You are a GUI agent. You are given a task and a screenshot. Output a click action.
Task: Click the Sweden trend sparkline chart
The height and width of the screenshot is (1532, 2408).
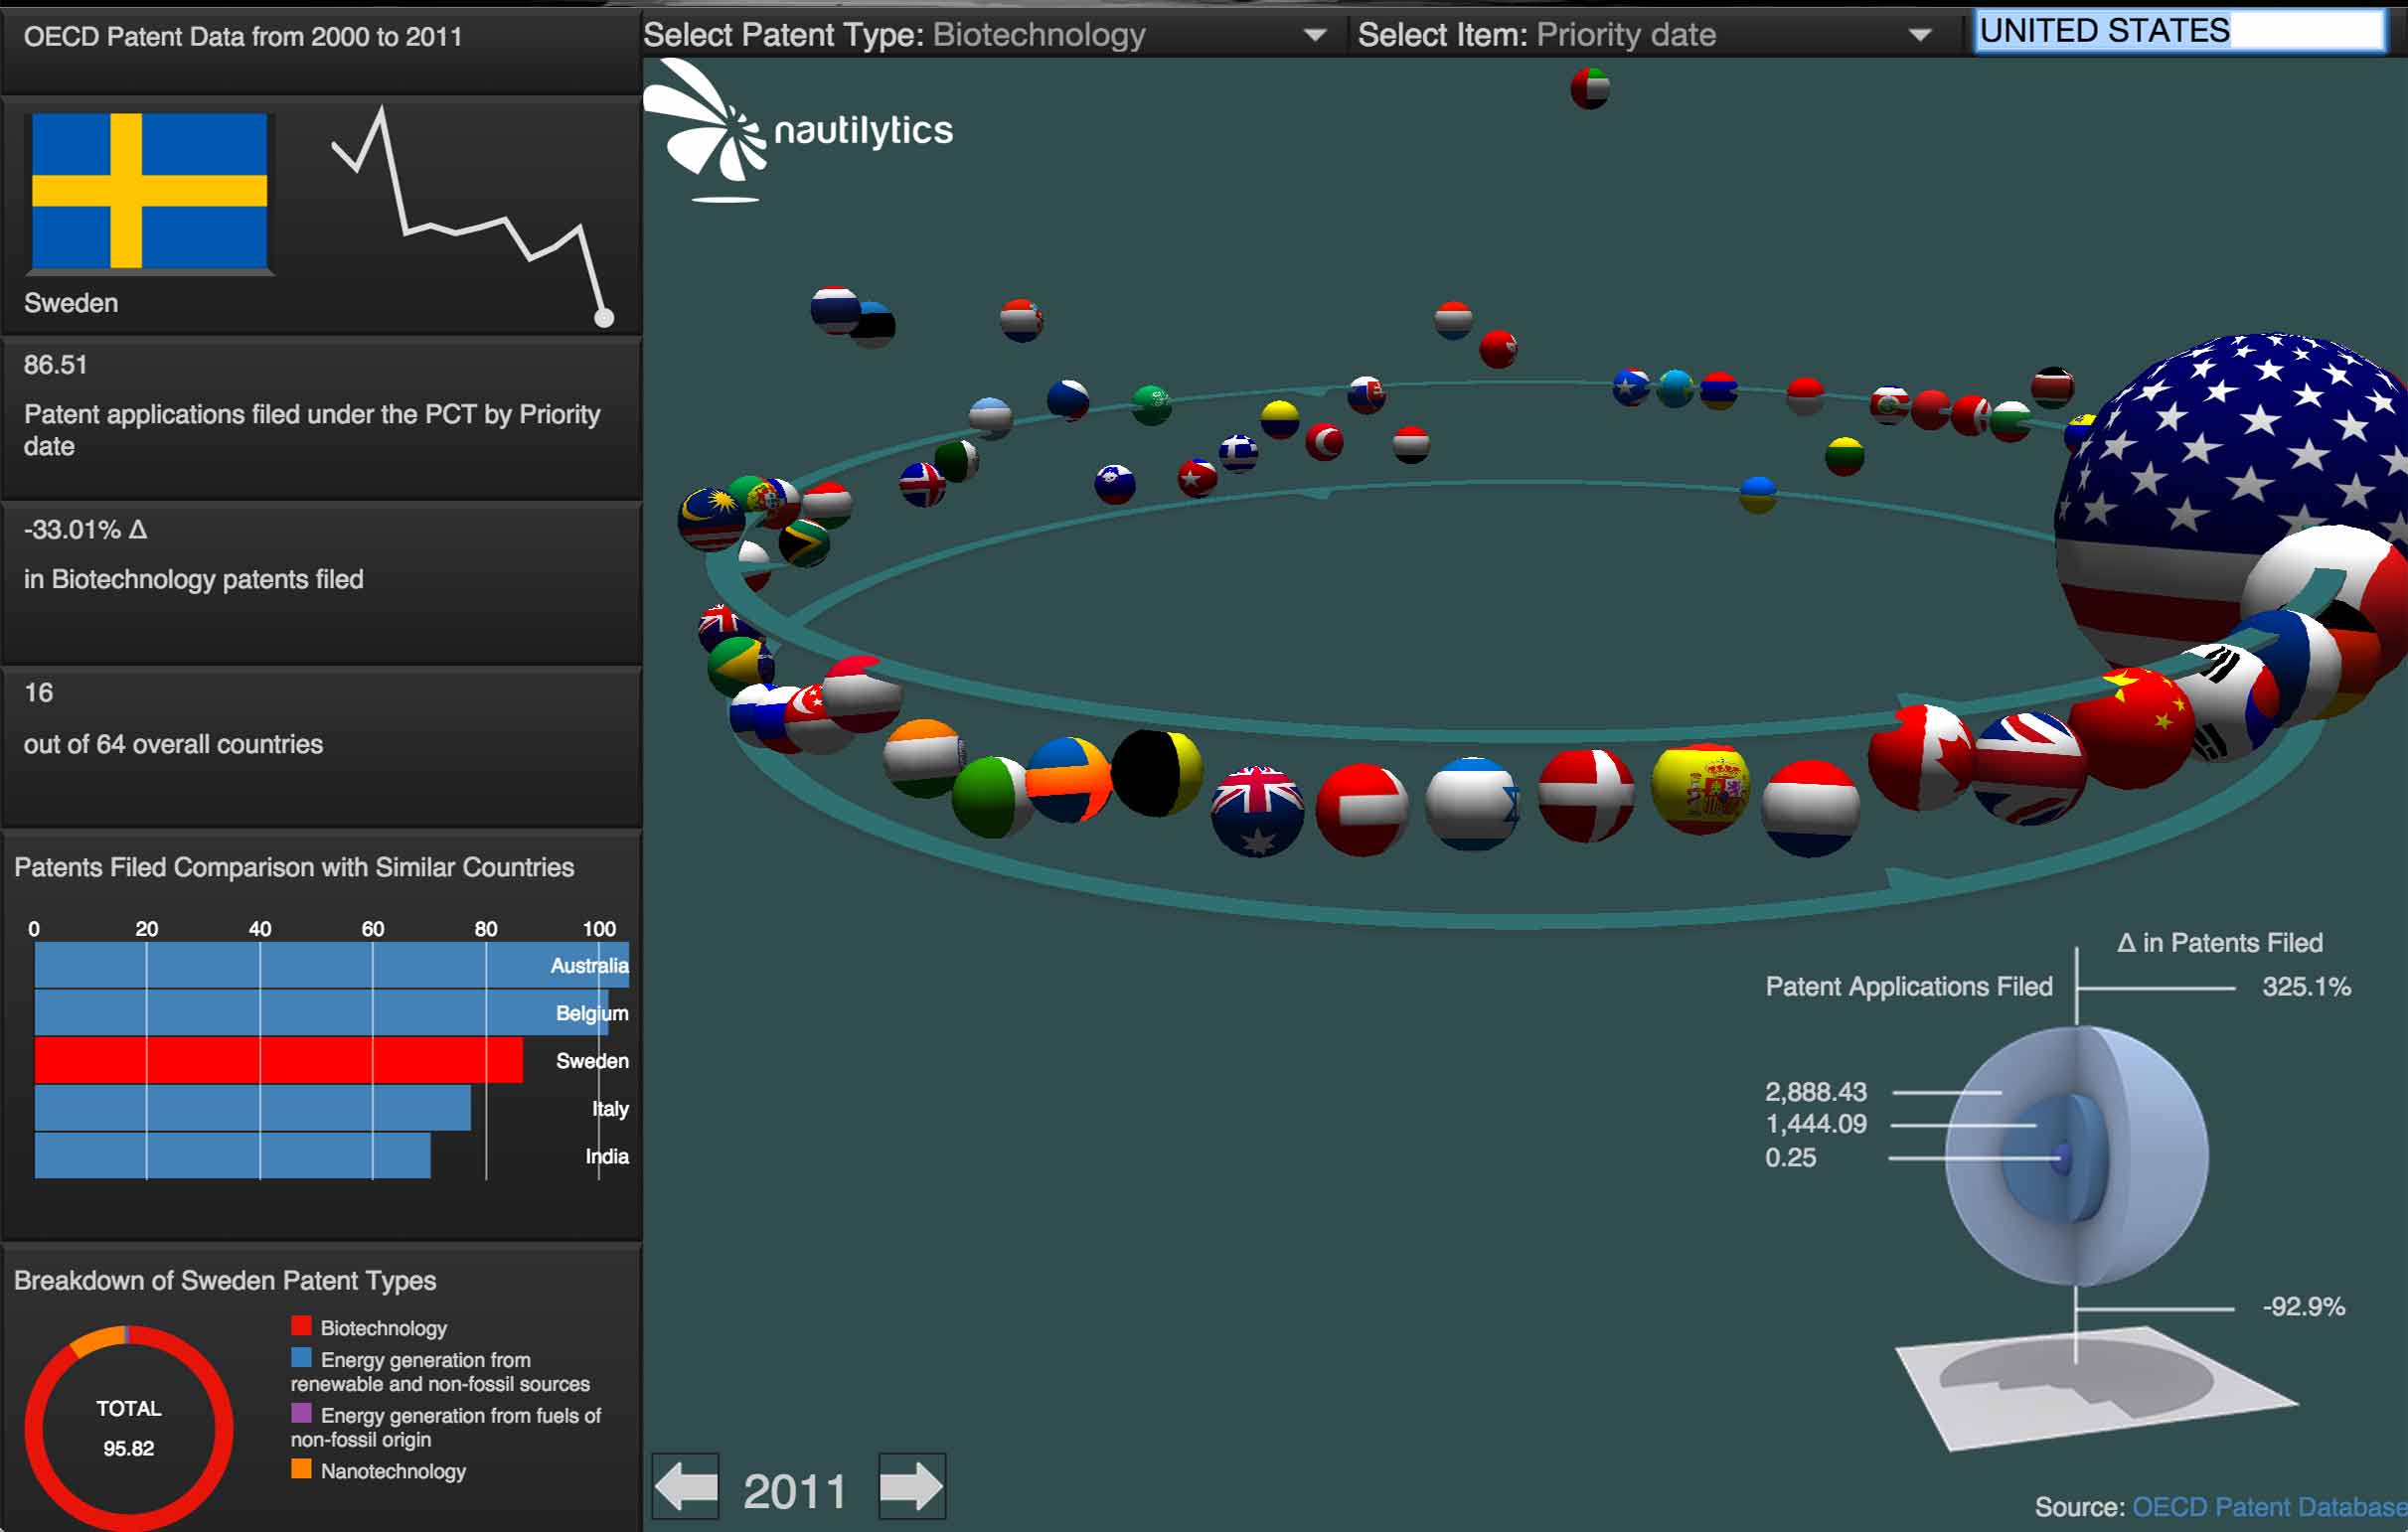473,216
